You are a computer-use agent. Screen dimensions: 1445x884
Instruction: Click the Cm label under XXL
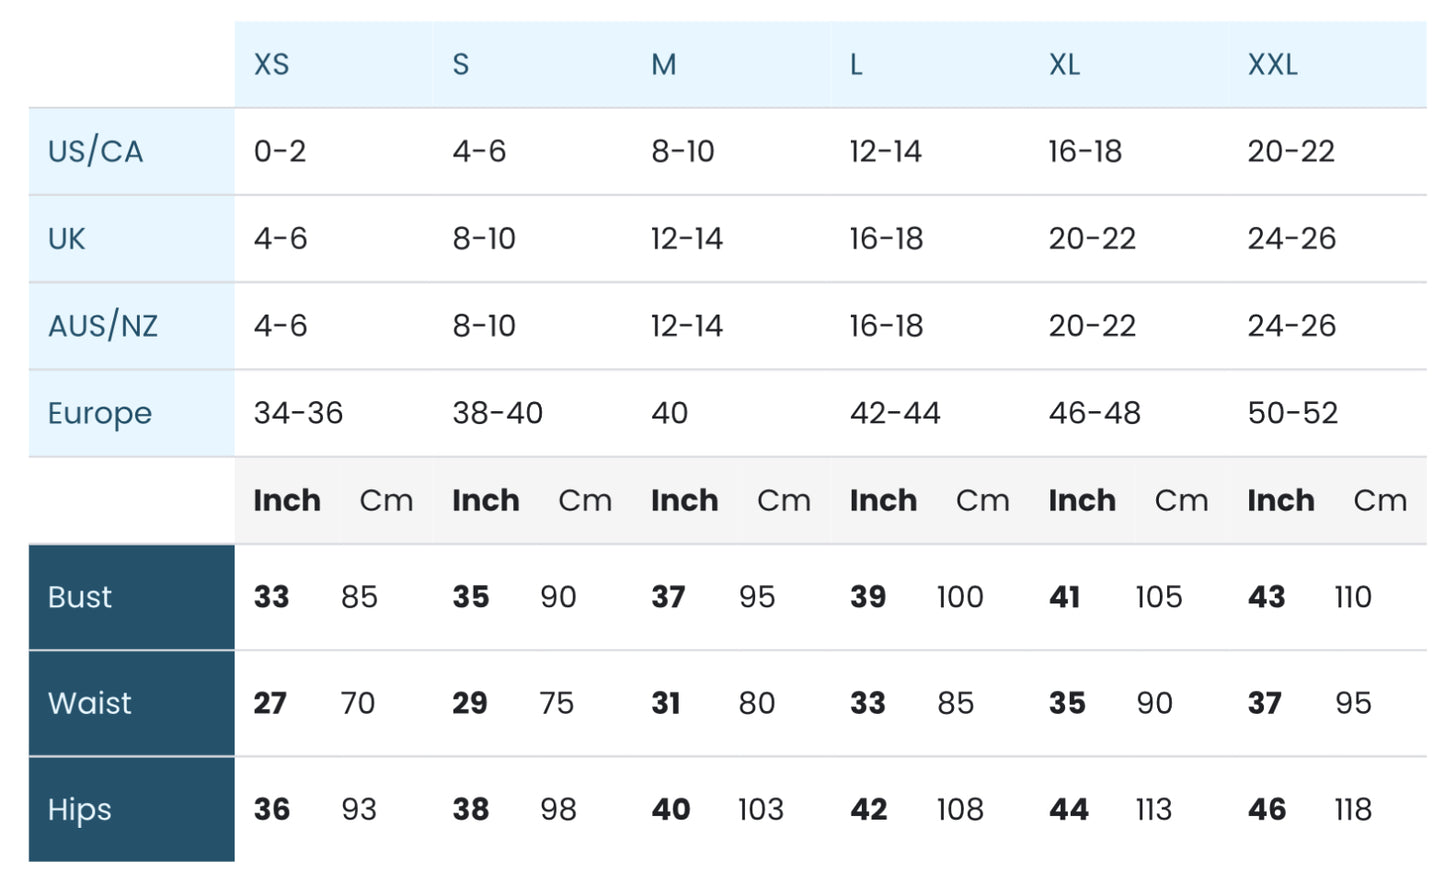1379,500
